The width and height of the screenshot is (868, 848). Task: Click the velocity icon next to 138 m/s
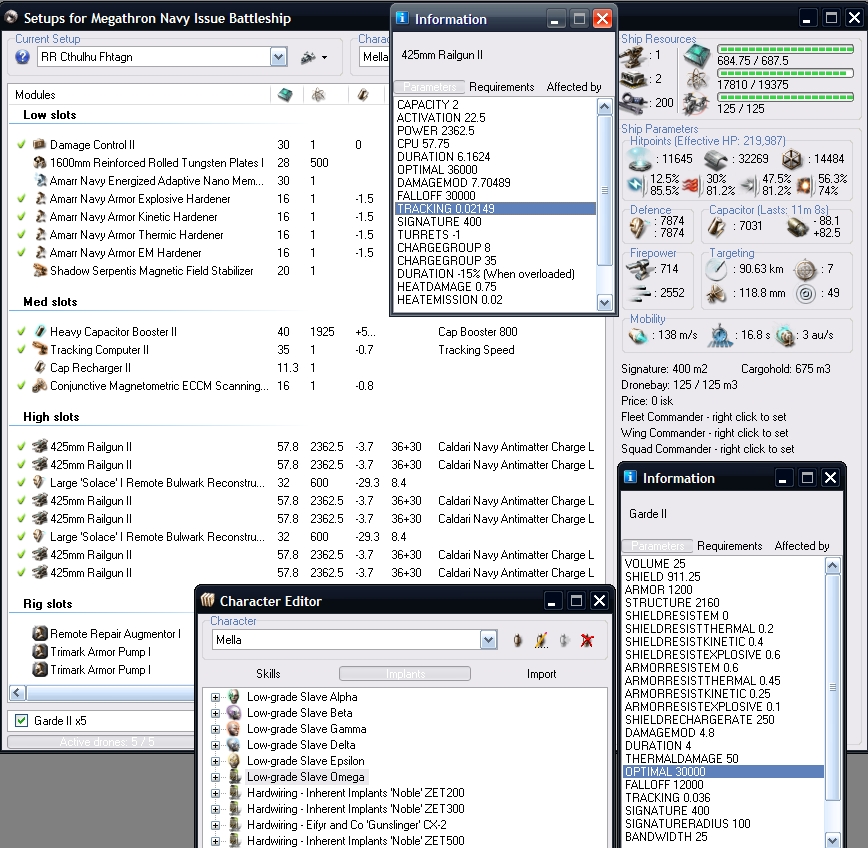(638, 335)
